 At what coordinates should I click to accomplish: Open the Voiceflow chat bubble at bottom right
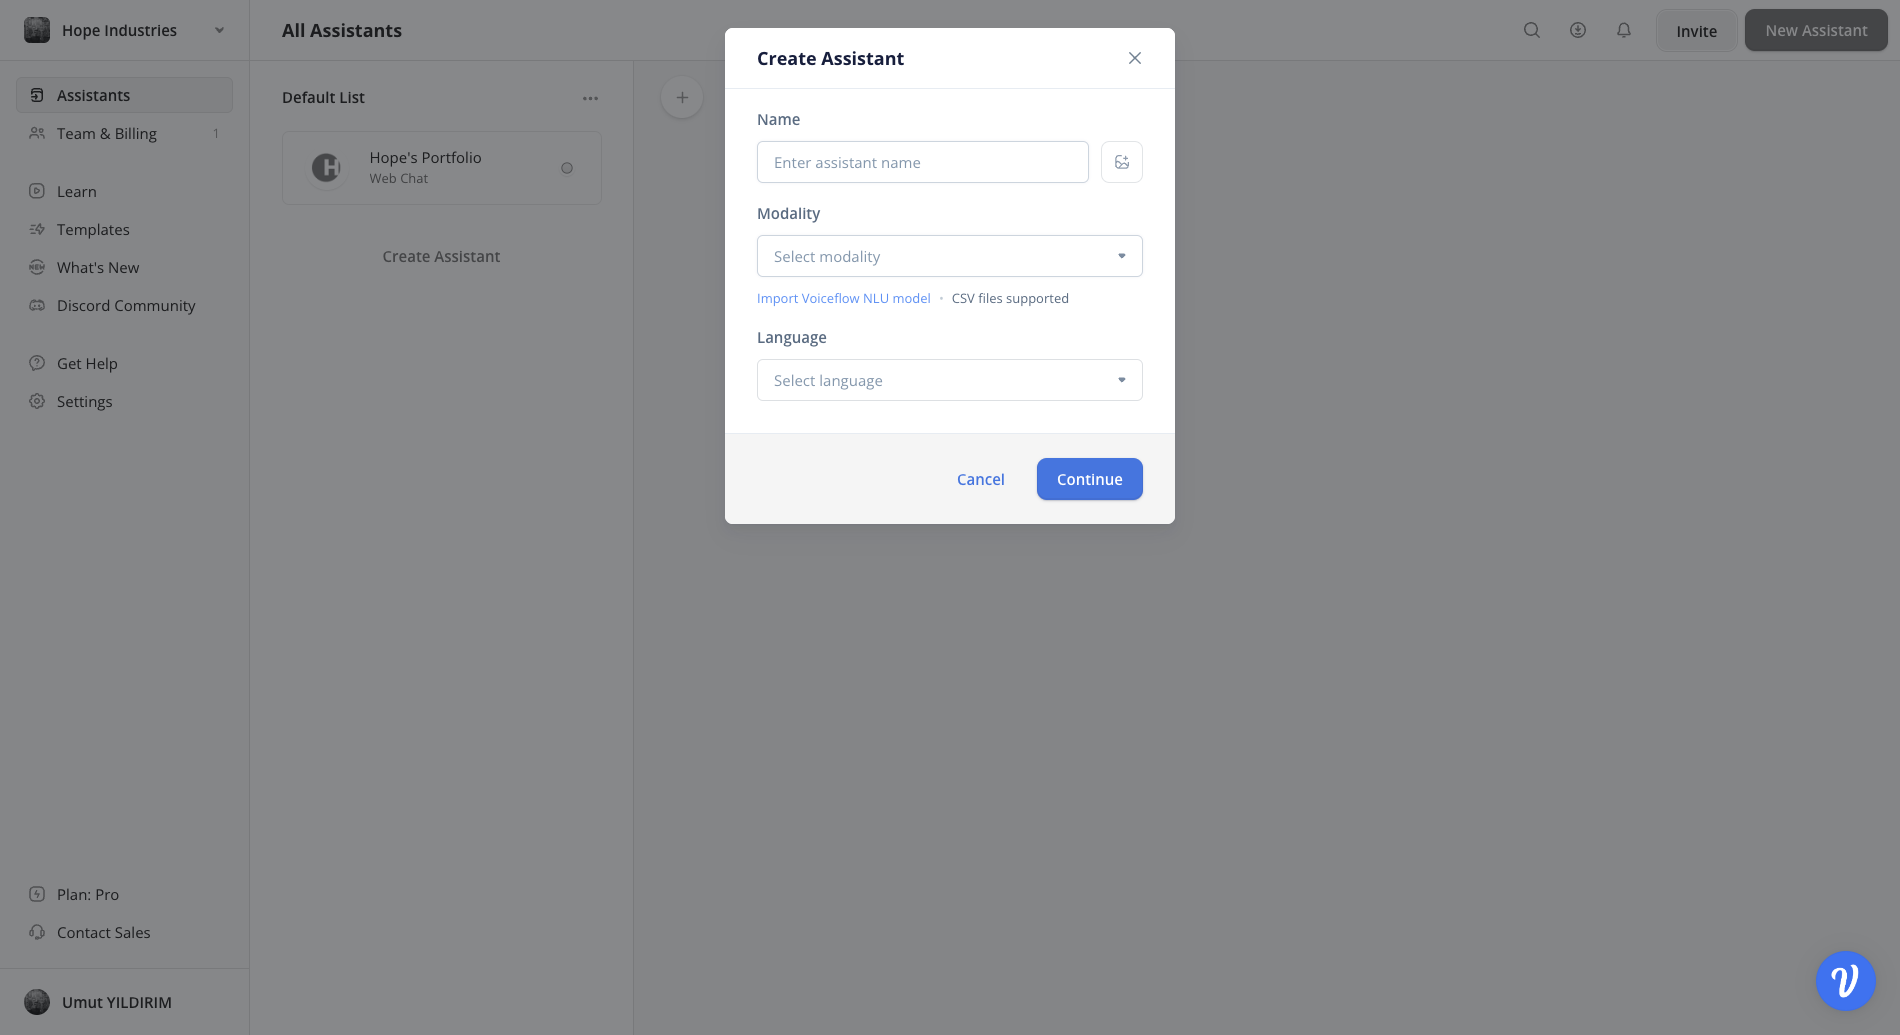tap(1845, 981)
